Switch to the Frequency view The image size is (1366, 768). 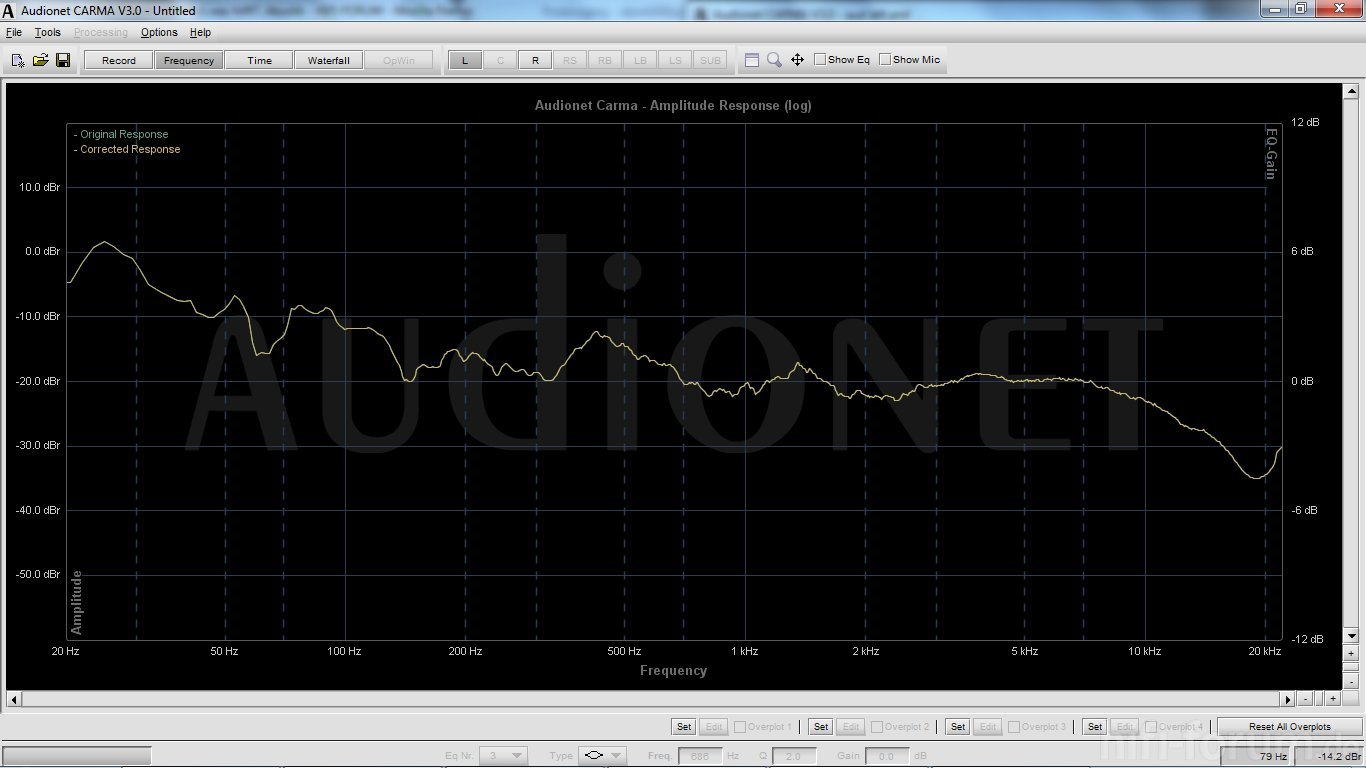(x=189, y=60)
